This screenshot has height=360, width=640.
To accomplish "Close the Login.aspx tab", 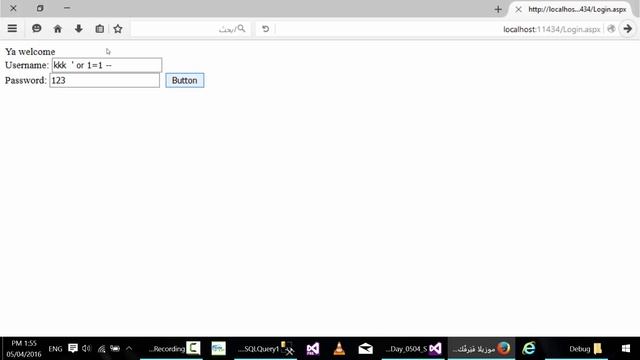I will pyautogui.click(x=518, y=9).
